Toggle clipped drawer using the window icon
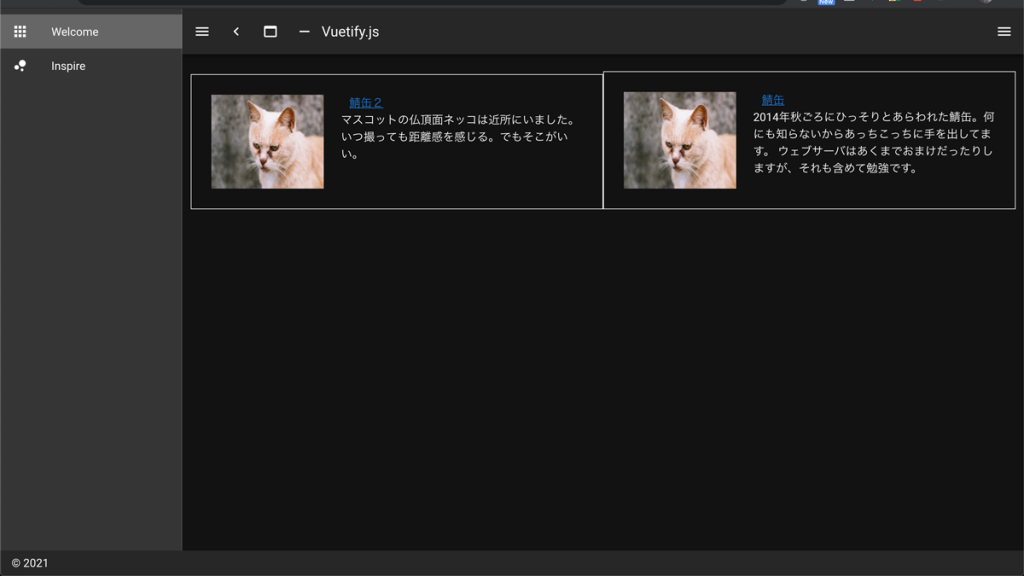1024x576 pixels. tap(270, 31)
